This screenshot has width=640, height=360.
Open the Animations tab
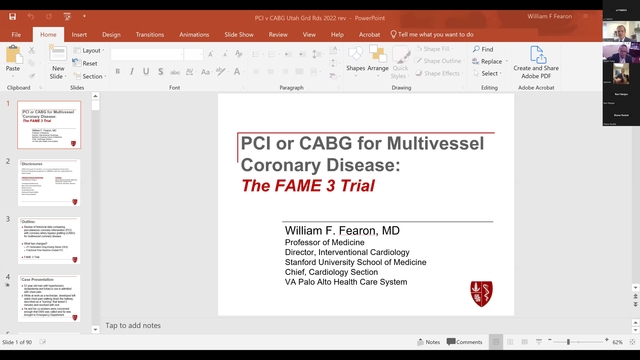pos(194,35)
